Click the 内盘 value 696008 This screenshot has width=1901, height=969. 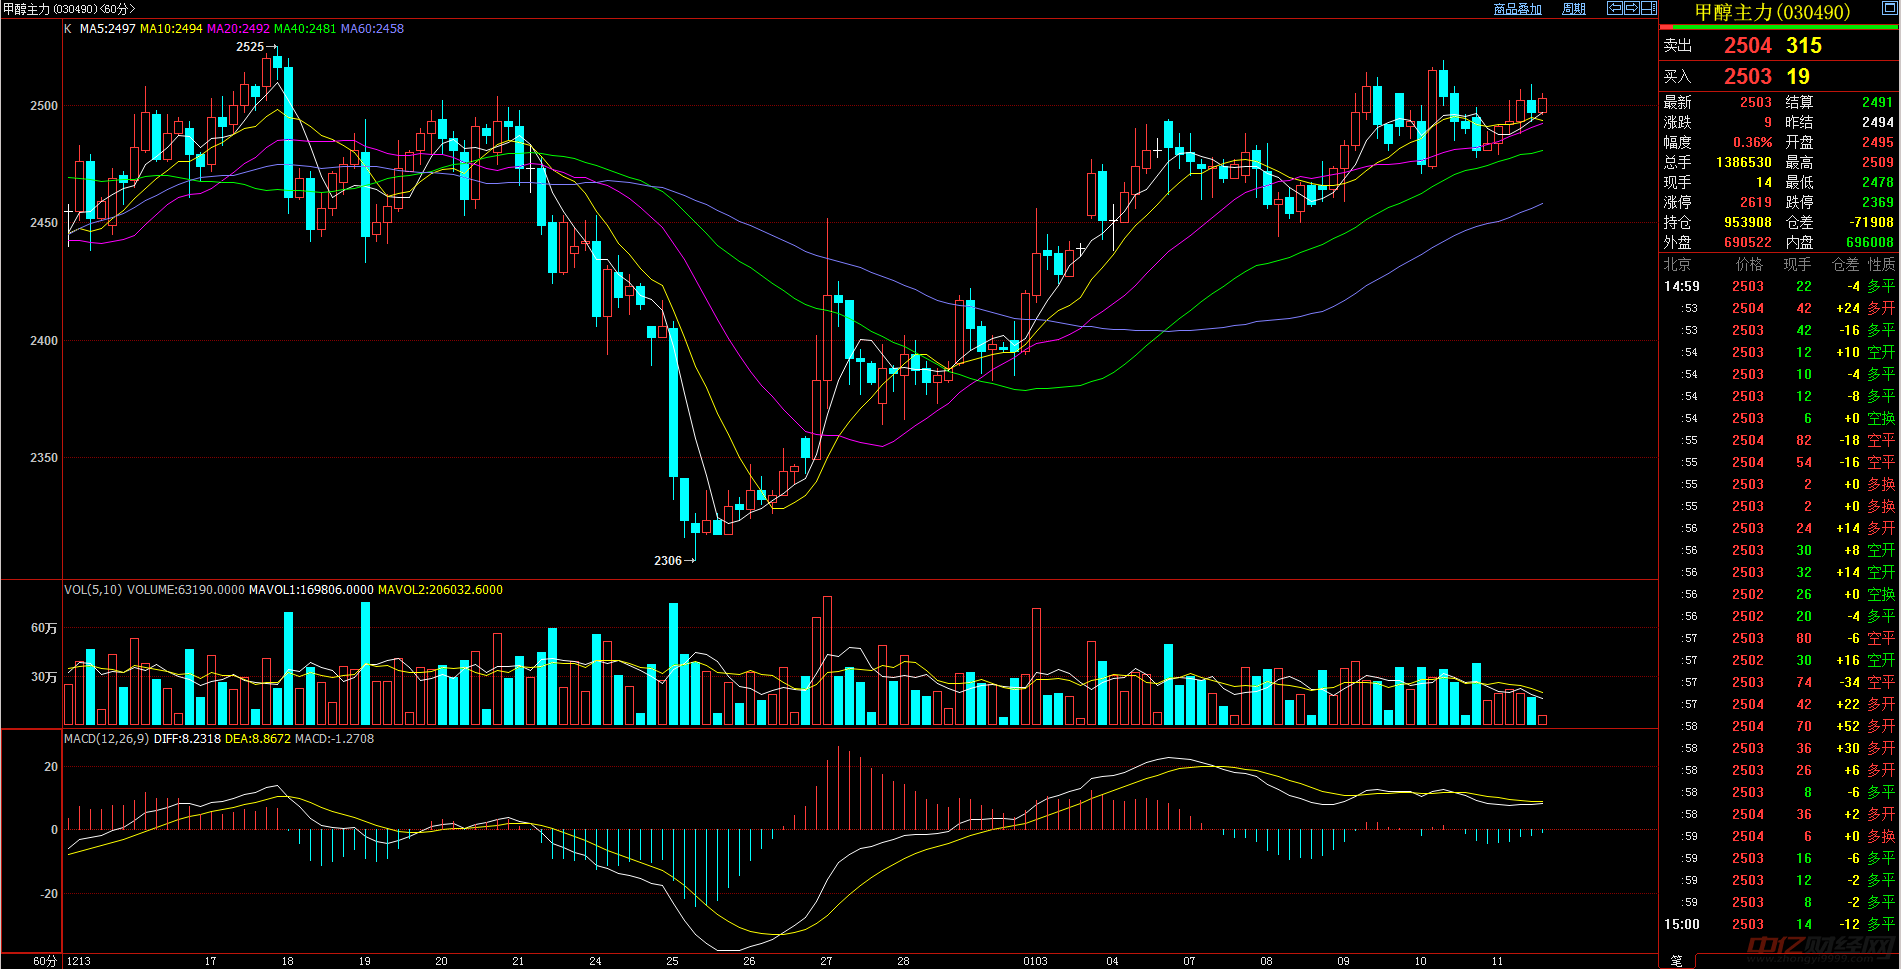point(1870,243)
